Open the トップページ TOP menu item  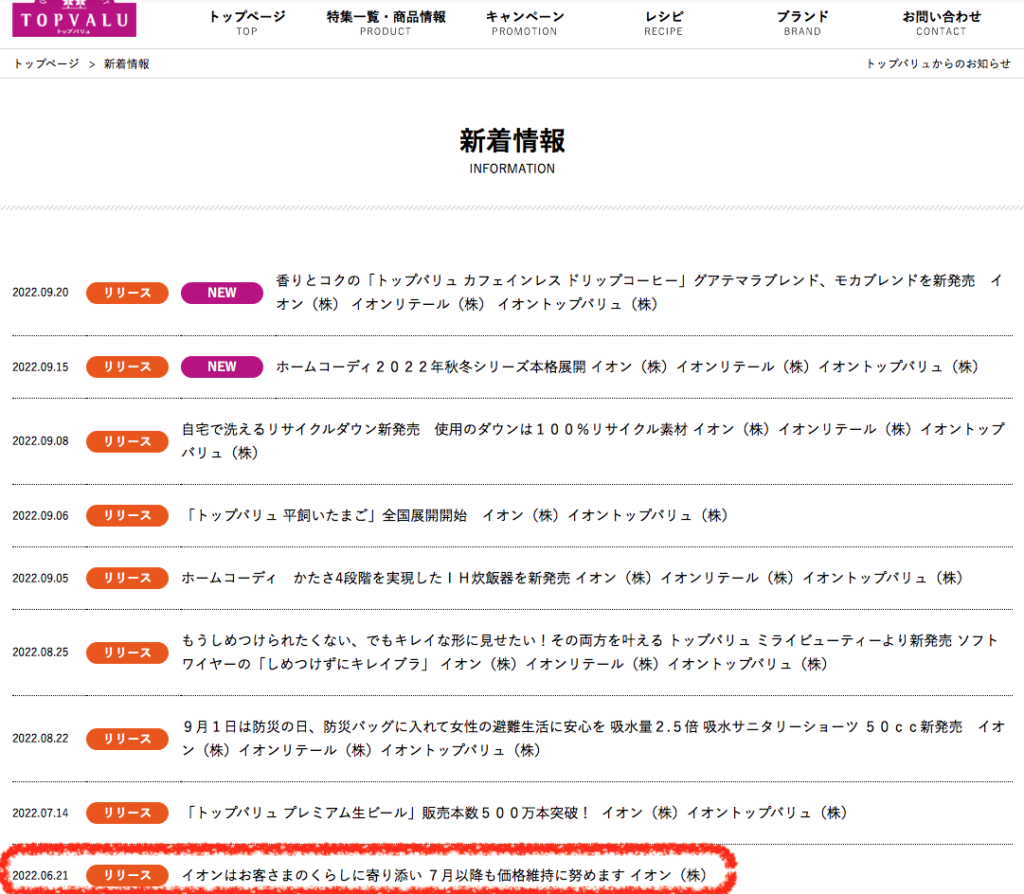click(247, 23)
